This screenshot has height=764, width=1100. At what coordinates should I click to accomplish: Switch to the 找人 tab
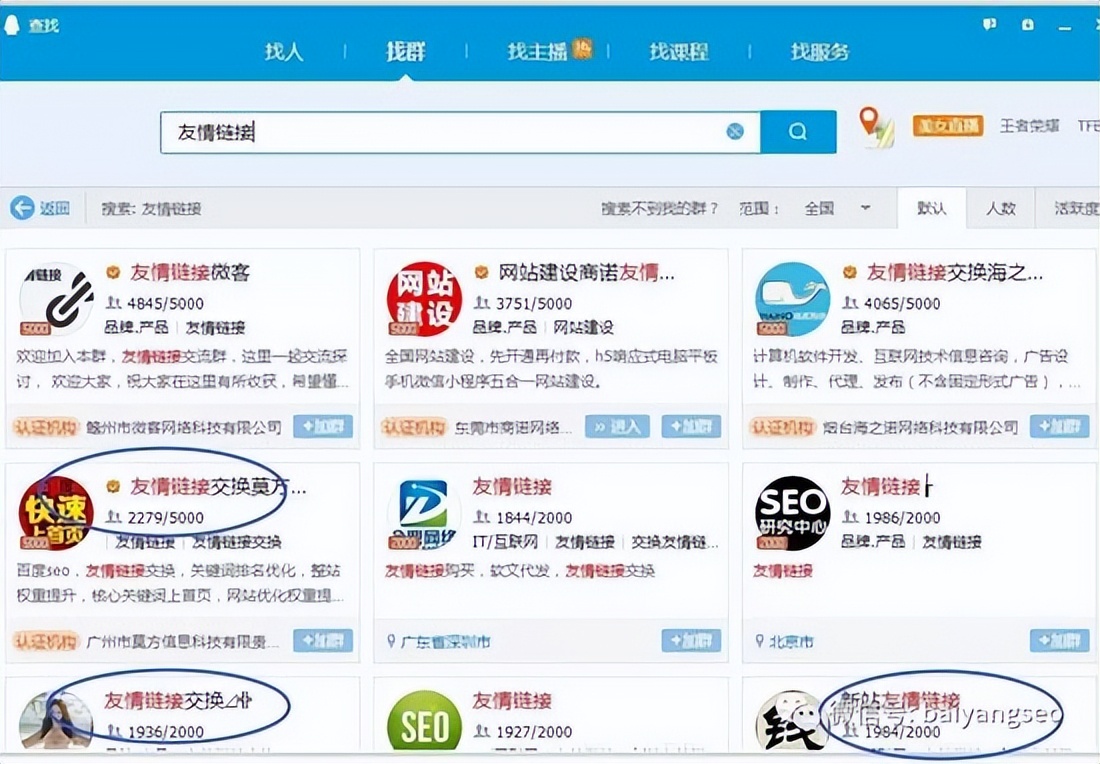[284, 51]
